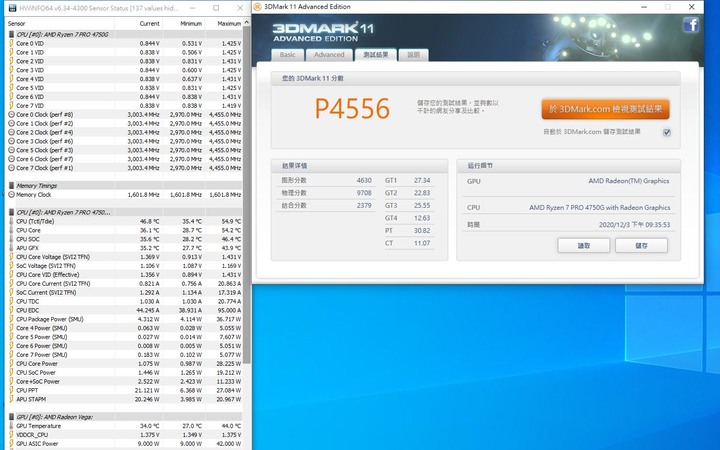The image size is (720, 450).
Task: Select the P4556 score text
Action: (352, 109)
